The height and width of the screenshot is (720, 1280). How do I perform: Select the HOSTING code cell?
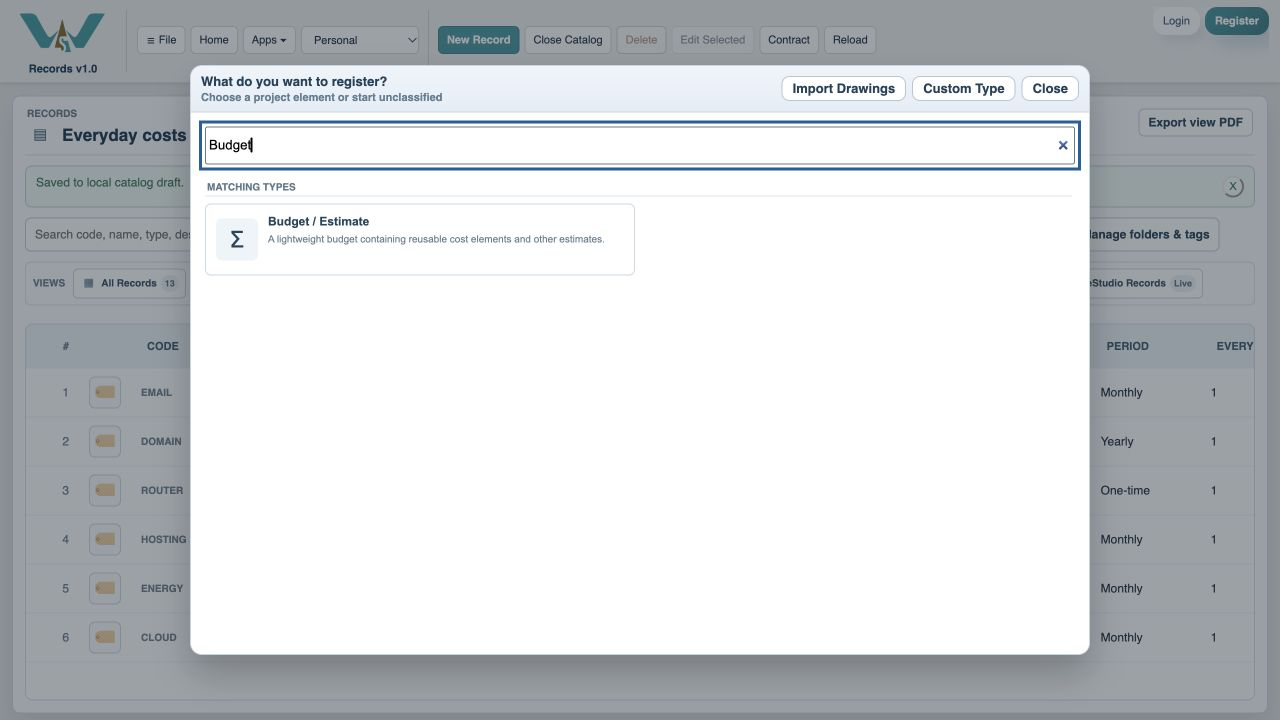pos(164,539)
